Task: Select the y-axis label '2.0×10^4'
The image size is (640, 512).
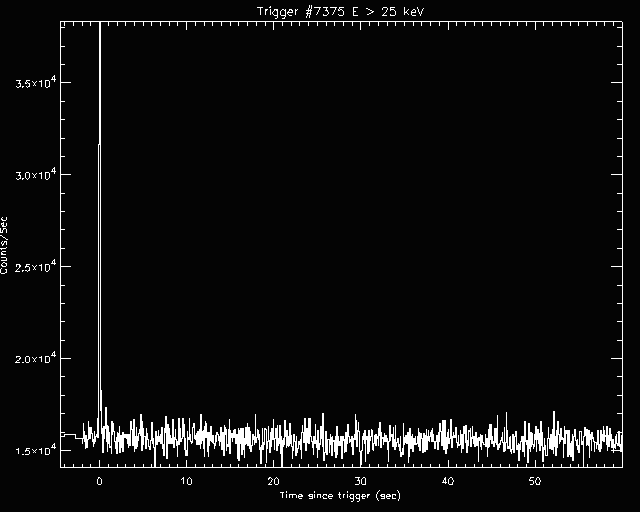Action: (36, 359)
